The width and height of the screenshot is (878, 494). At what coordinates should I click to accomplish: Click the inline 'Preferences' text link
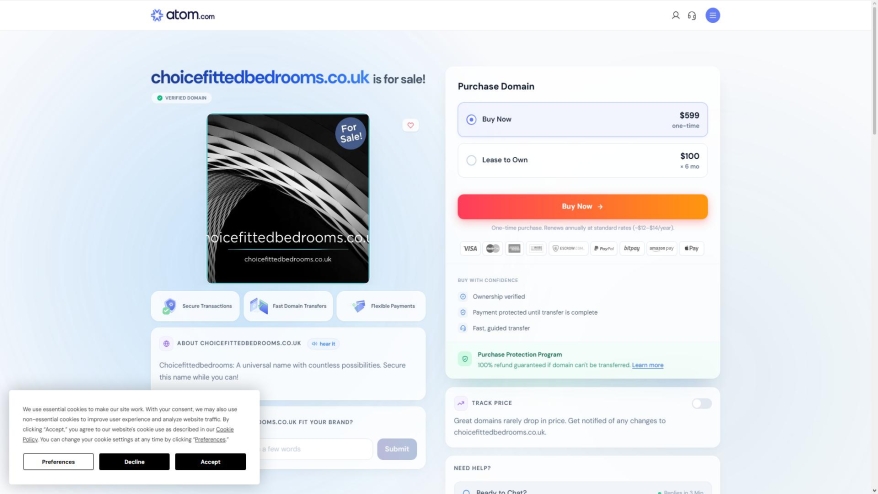click(x=210, y=440)
